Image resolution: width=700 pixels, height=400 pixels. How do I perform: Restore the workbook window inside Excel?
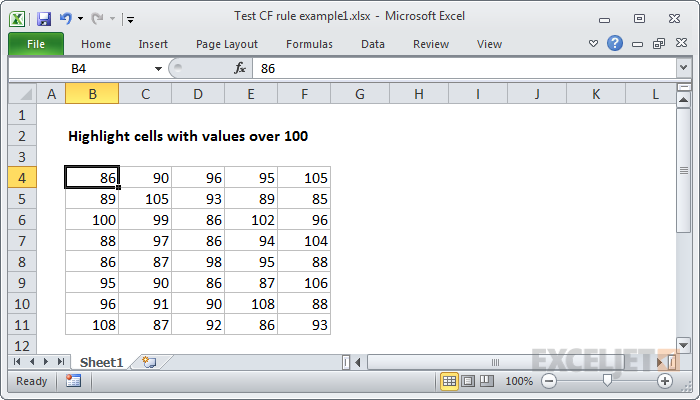click(659, 43)
